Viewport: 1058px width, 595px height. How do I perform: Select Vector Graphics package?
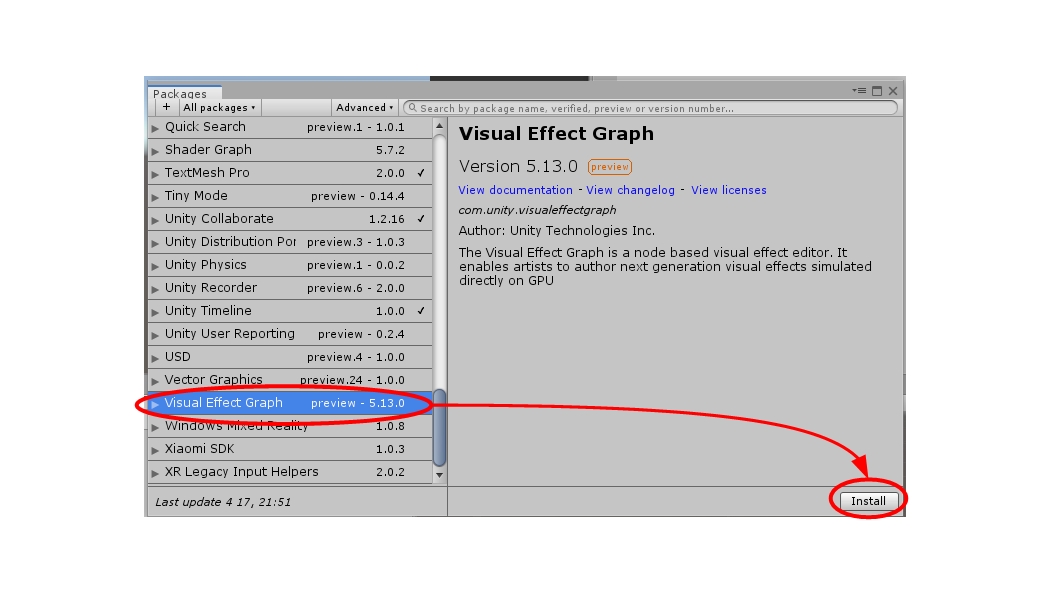pyautogui.click(x=290, y=380)
